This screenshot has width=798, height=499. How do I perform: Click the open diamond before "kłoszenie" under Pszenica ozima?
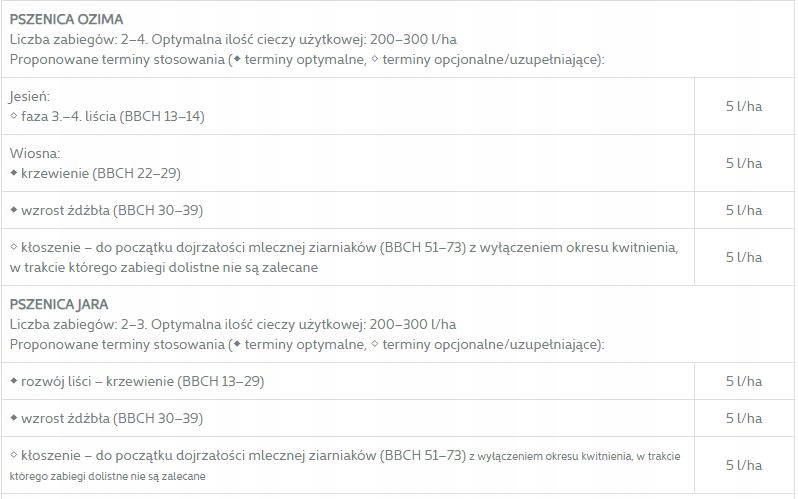point(14,247)
